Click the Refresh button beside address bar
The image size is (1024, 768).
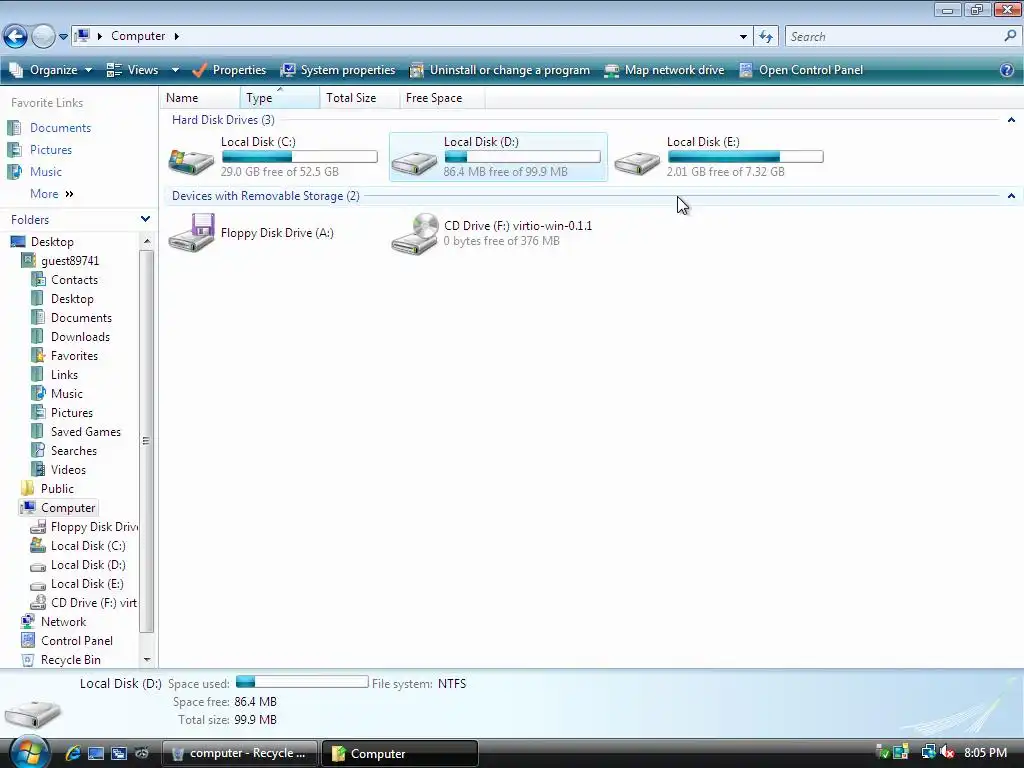766,37
